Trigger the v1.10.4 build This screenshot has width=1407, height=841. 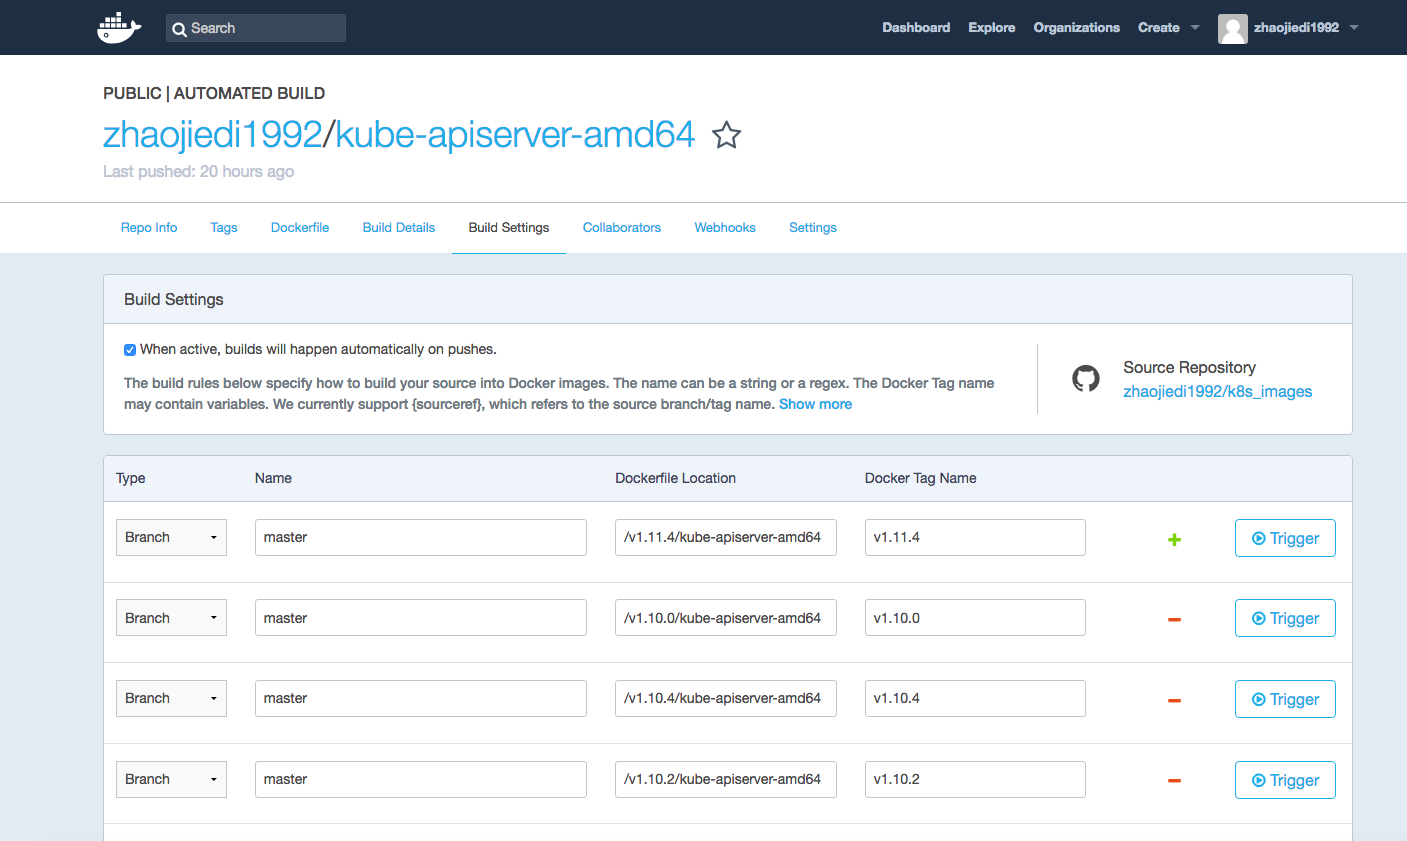[x=1285, y=699]
